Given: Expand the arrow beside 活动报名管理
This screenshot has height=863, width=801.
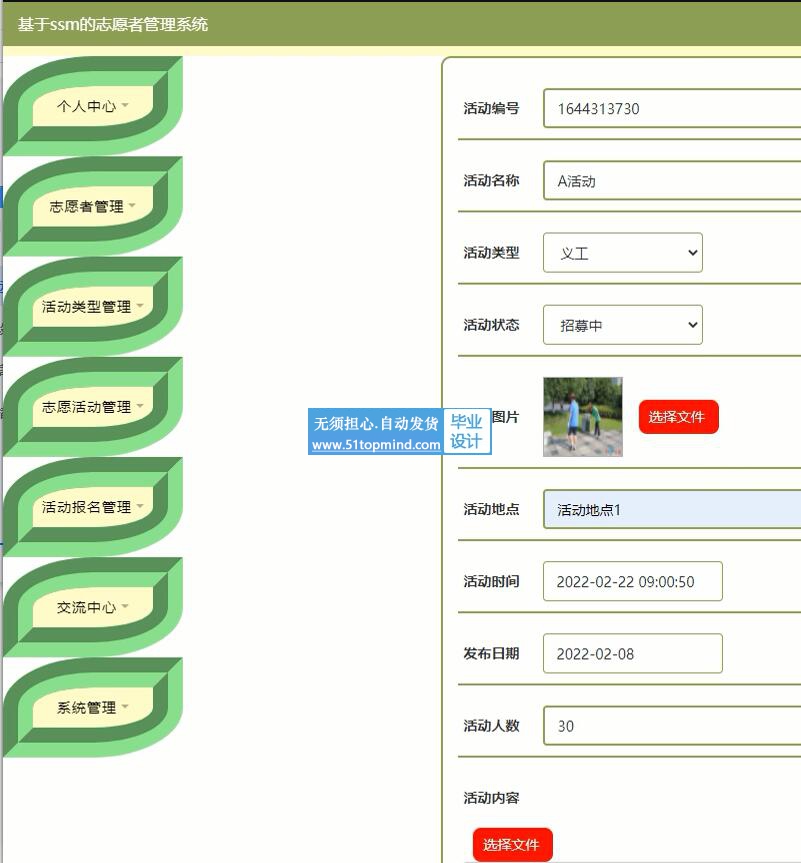Looking at the screenshot, I should pyautogui.click(x=140, y=506).
